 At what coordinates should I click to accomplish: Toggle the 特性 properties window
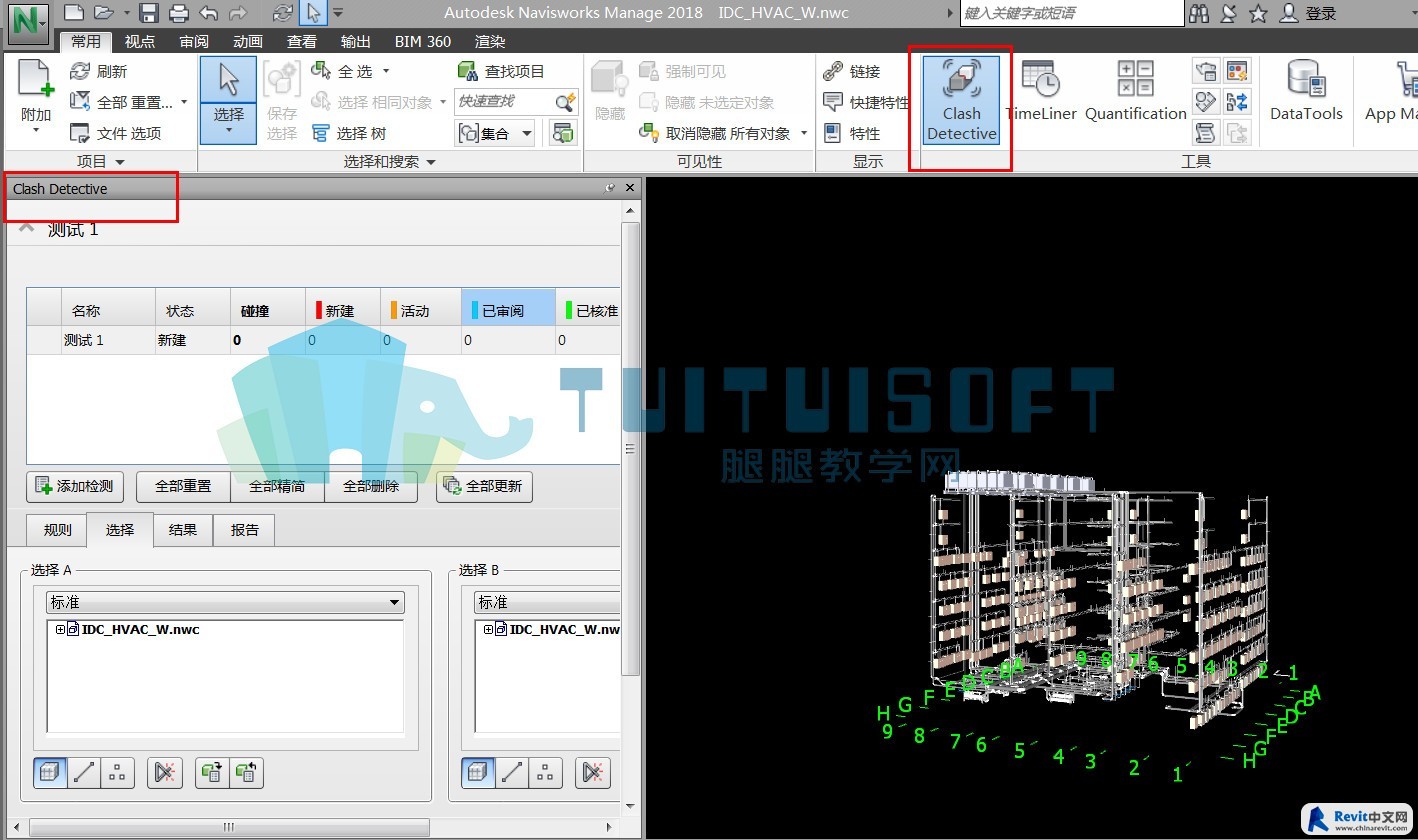point(852,133)
